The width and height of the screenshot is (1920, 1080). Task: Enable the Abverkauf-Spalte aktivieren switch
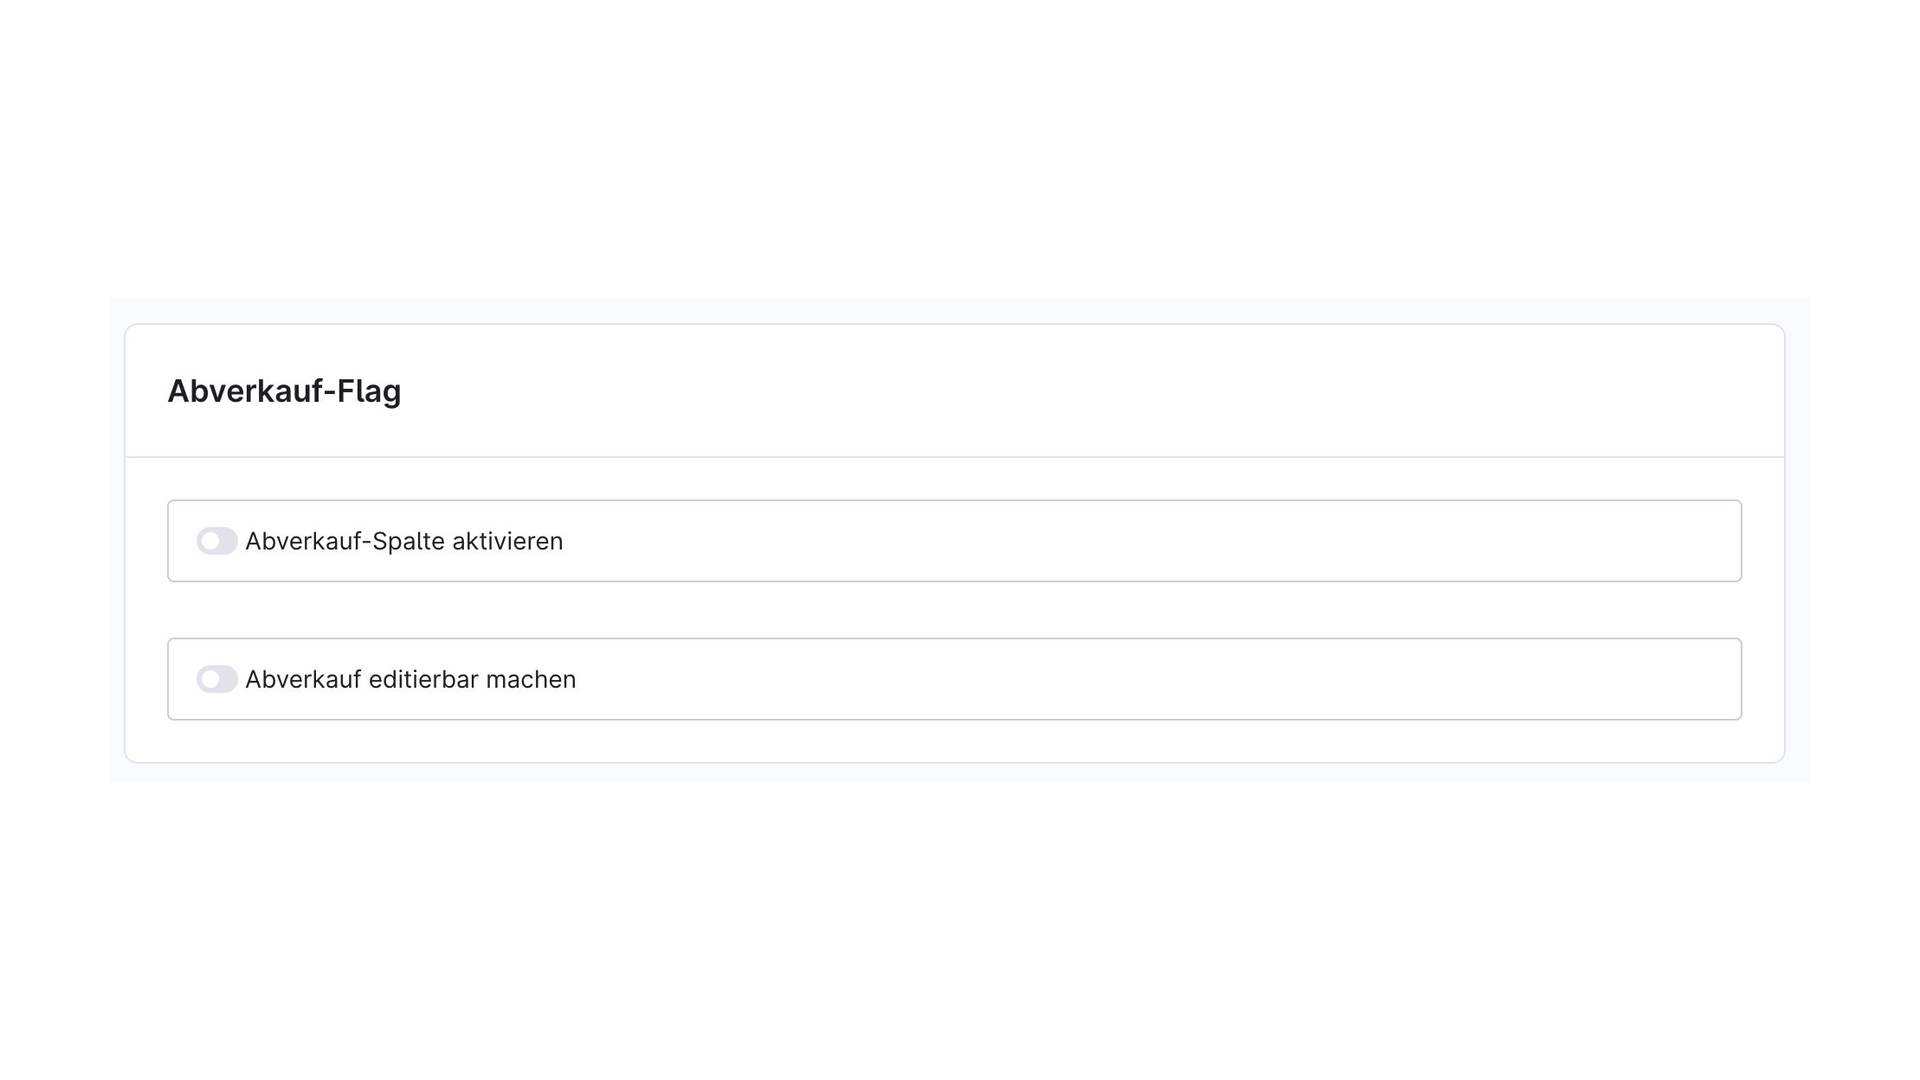click(217, 541)
